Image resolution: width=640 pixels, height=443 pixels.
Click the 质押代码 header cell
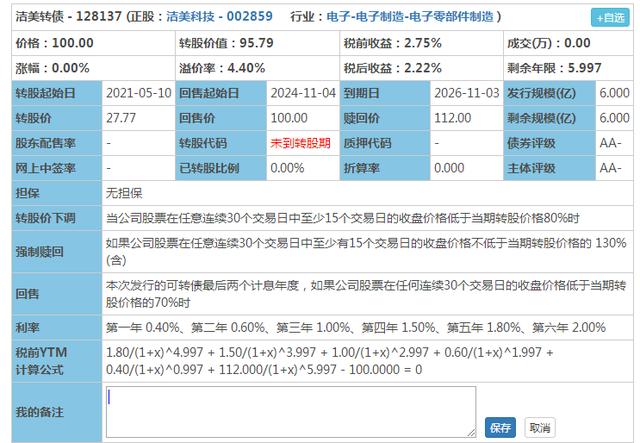pyautogui.click(x=385, y=143)
